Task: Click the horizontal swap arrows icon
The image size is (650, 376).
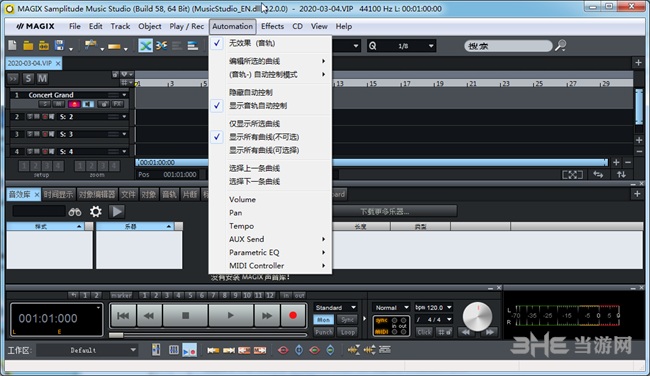Action: (598, 175)
